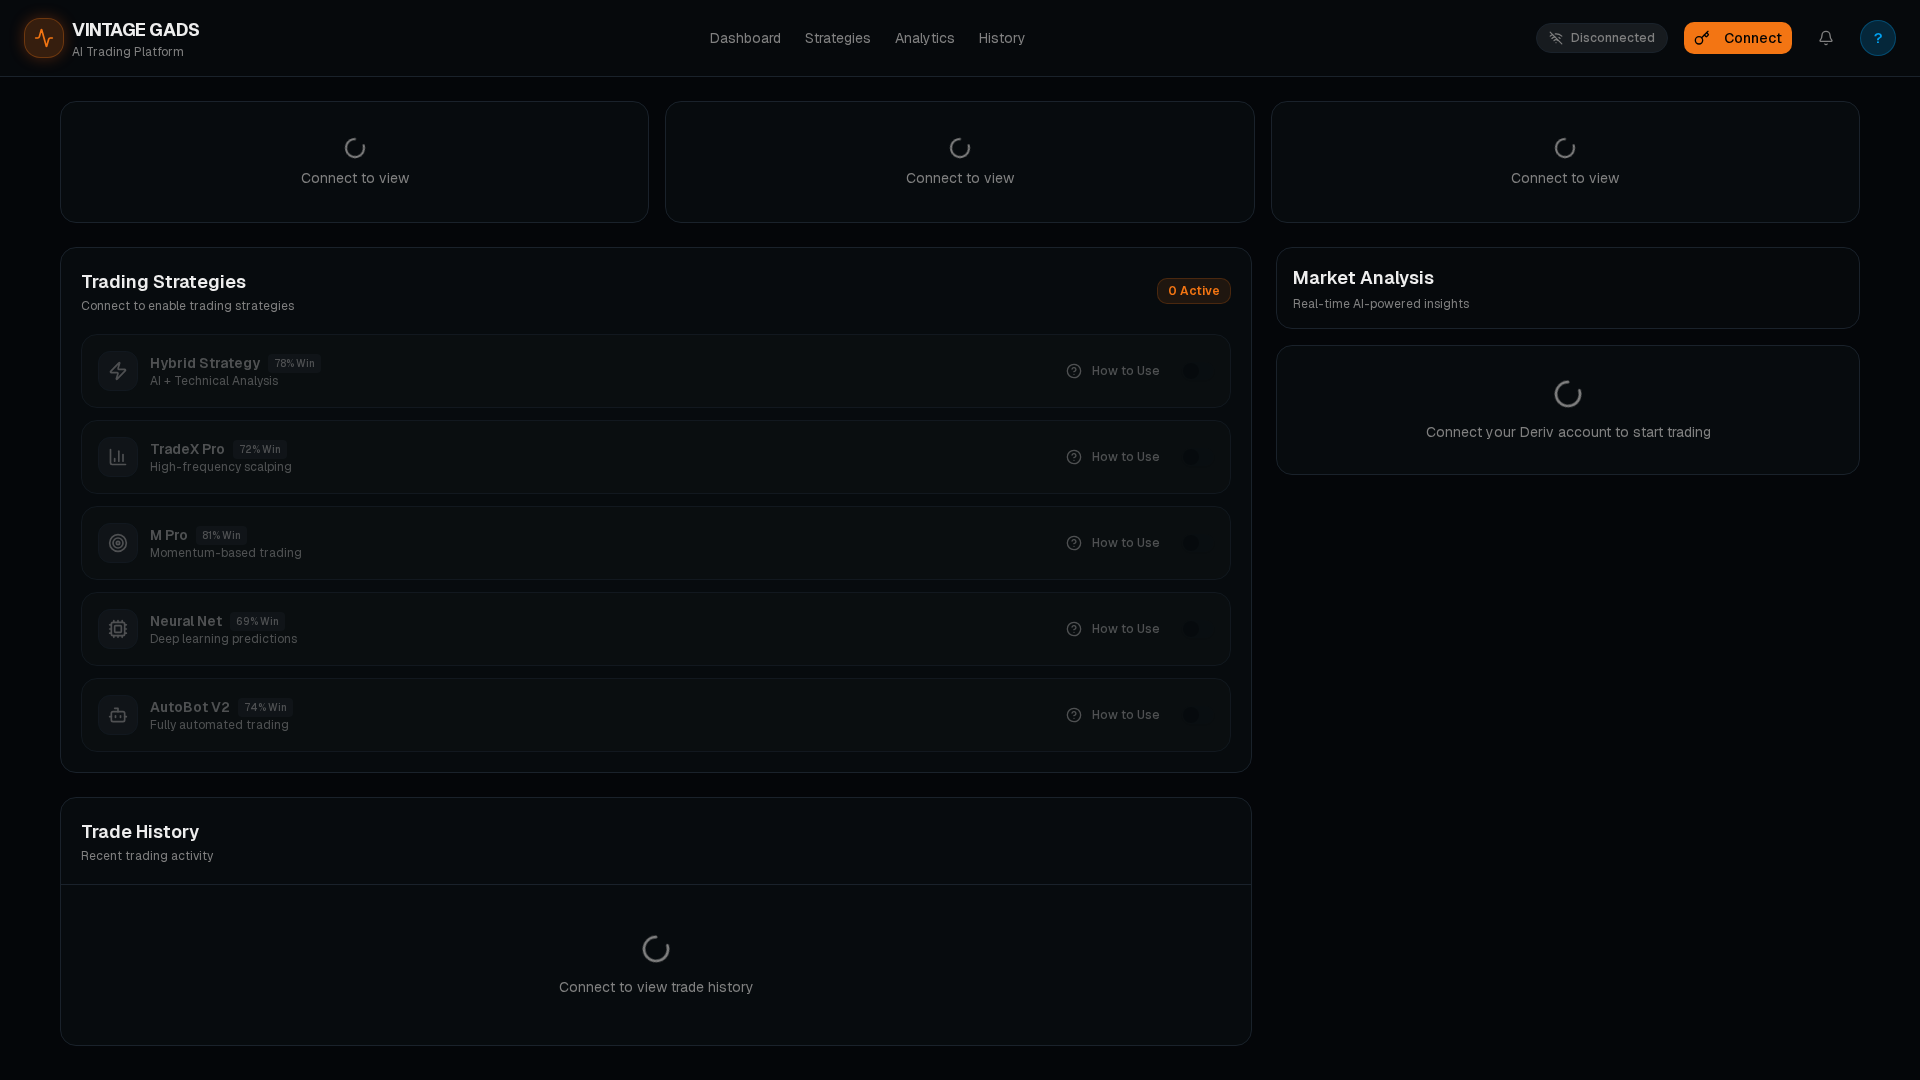Select the AutoBot V2 robot icon

coord(118,715)
